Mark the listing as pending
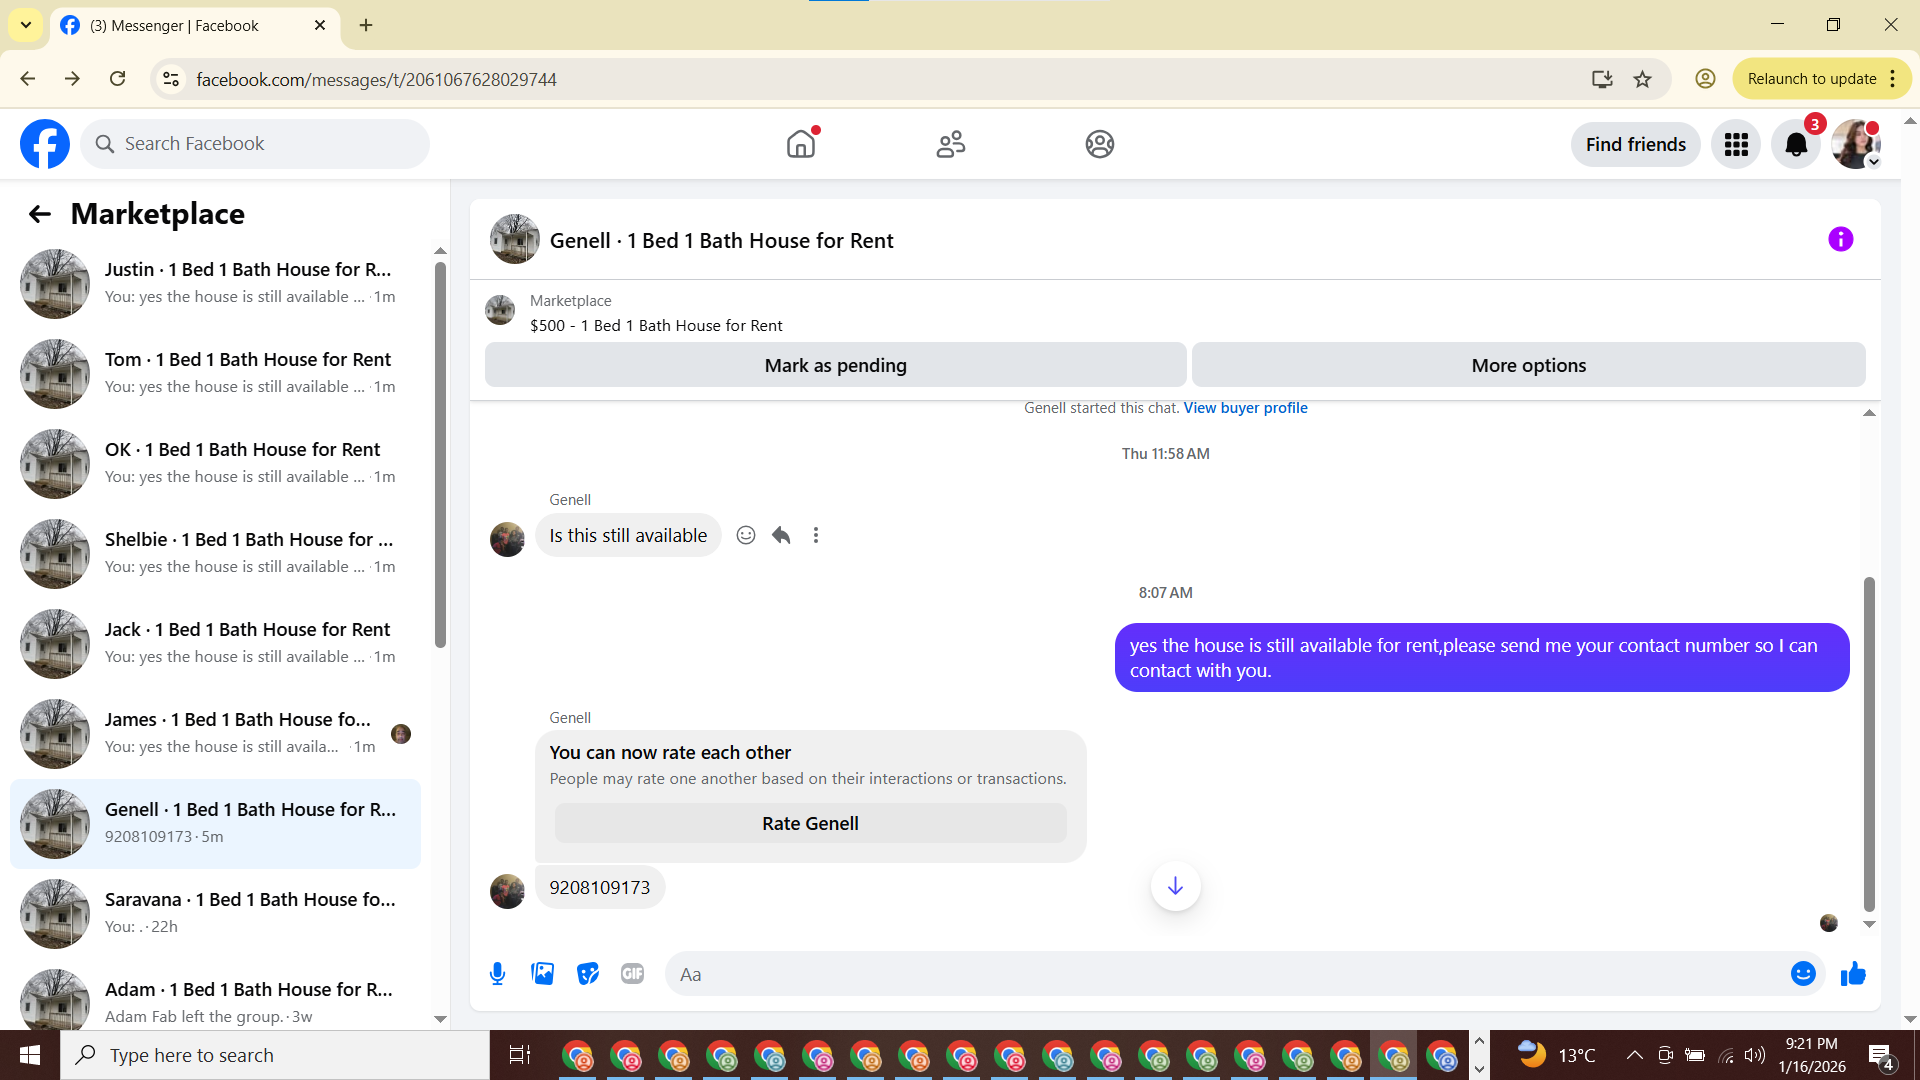The height and width of the screenshot is (1080, 1920). 835,365
